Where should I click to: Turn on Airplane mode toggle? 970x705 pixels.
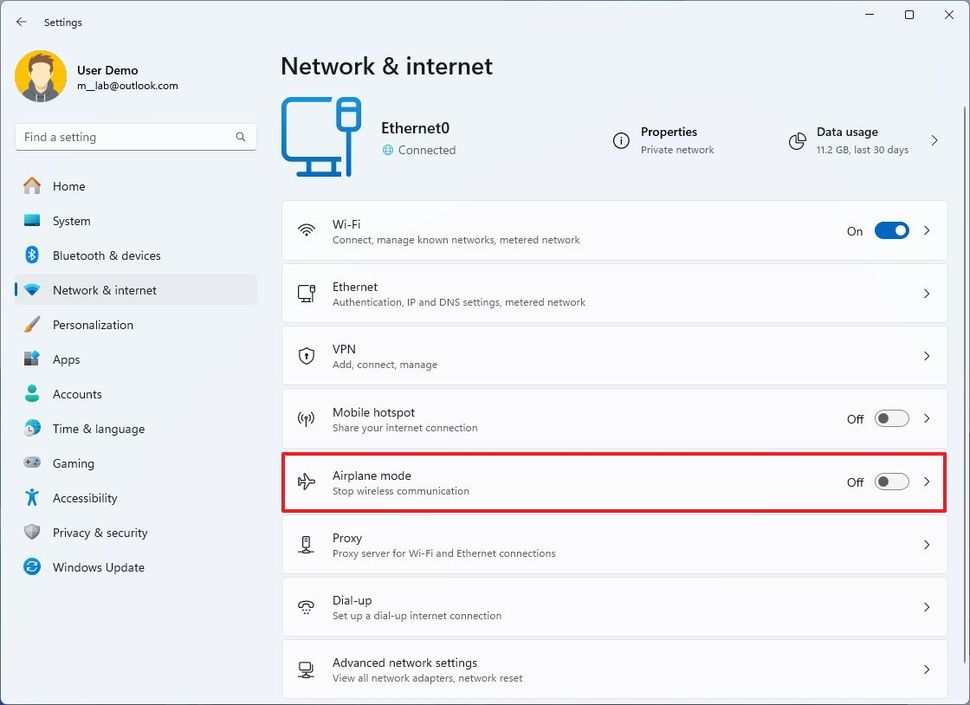click(891, 481)
